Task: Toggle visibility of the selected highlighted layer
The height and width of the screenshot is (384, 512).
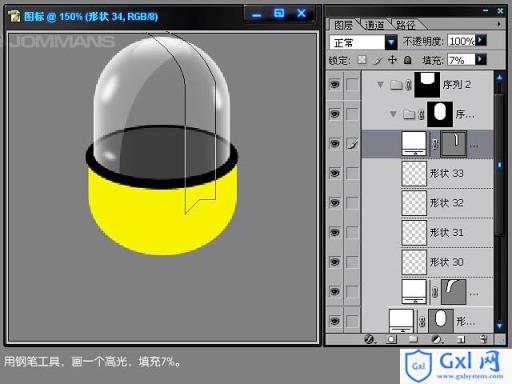Action: pyautogui.click(x=335, y=144)
